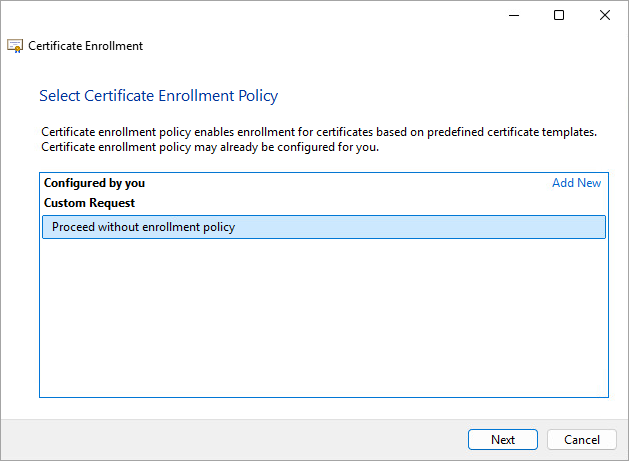This screenshot has height=461, width=629.
Task: Click the Select Certificate Enrollment Policy heading
Action: pos(158,96)
